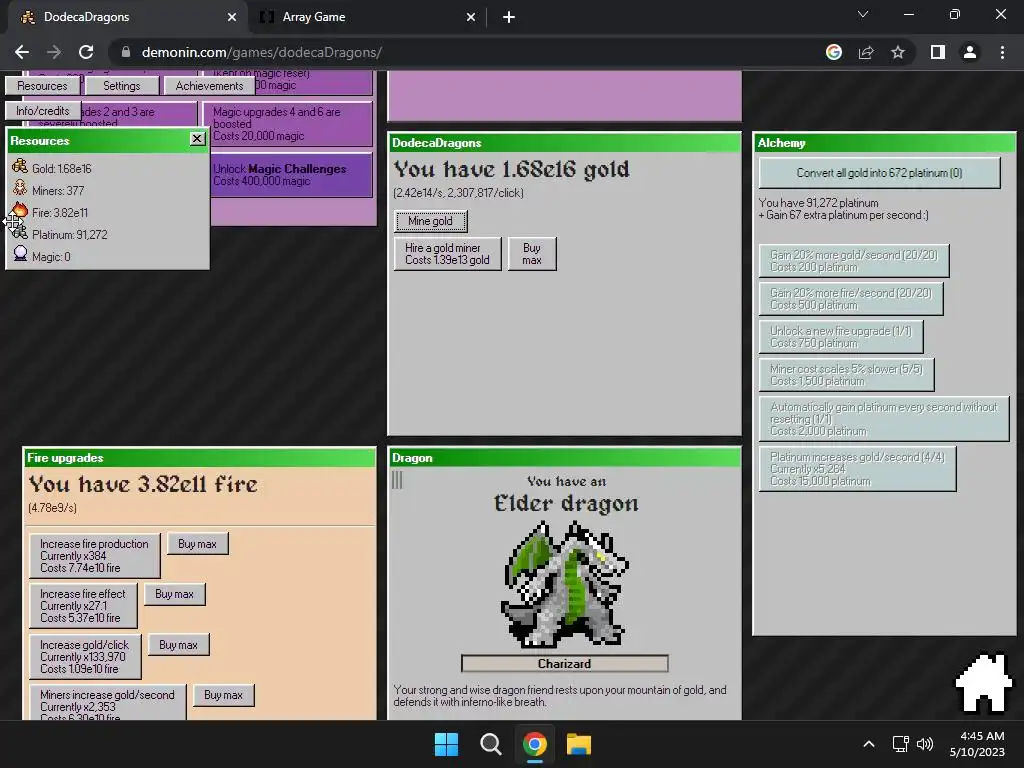
Task: Click Gain 20% more gold/second upgrade
Action: [854, 261]
